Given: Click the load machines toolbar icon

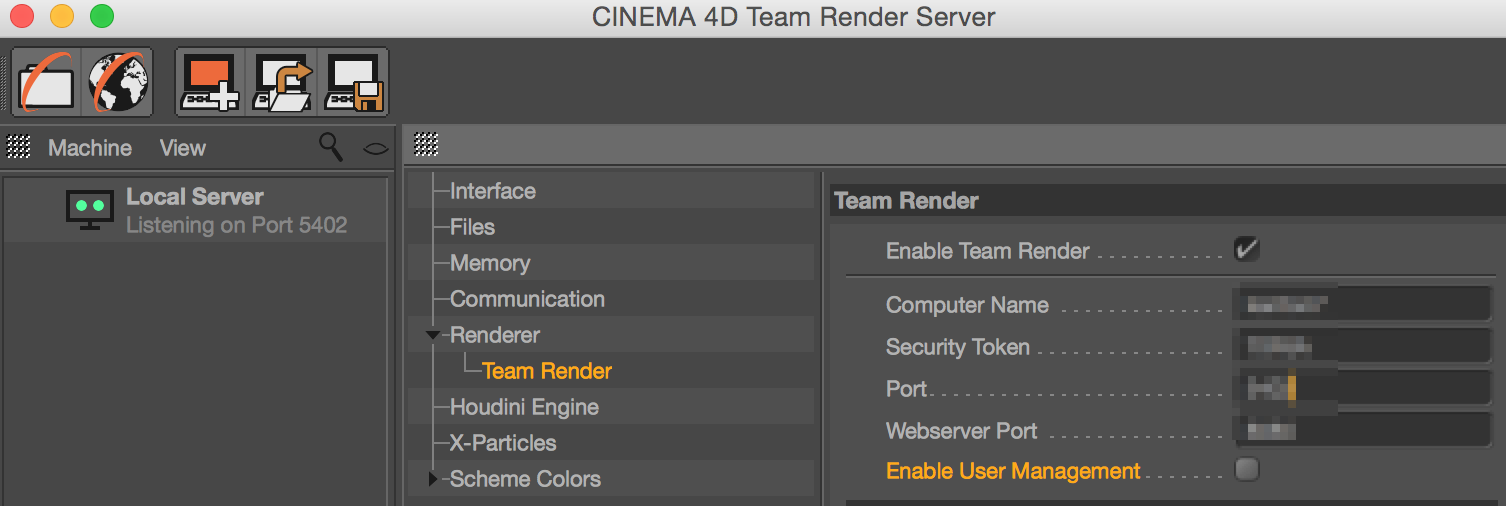Looking at the screenshot, I should [x=281, y=82].
